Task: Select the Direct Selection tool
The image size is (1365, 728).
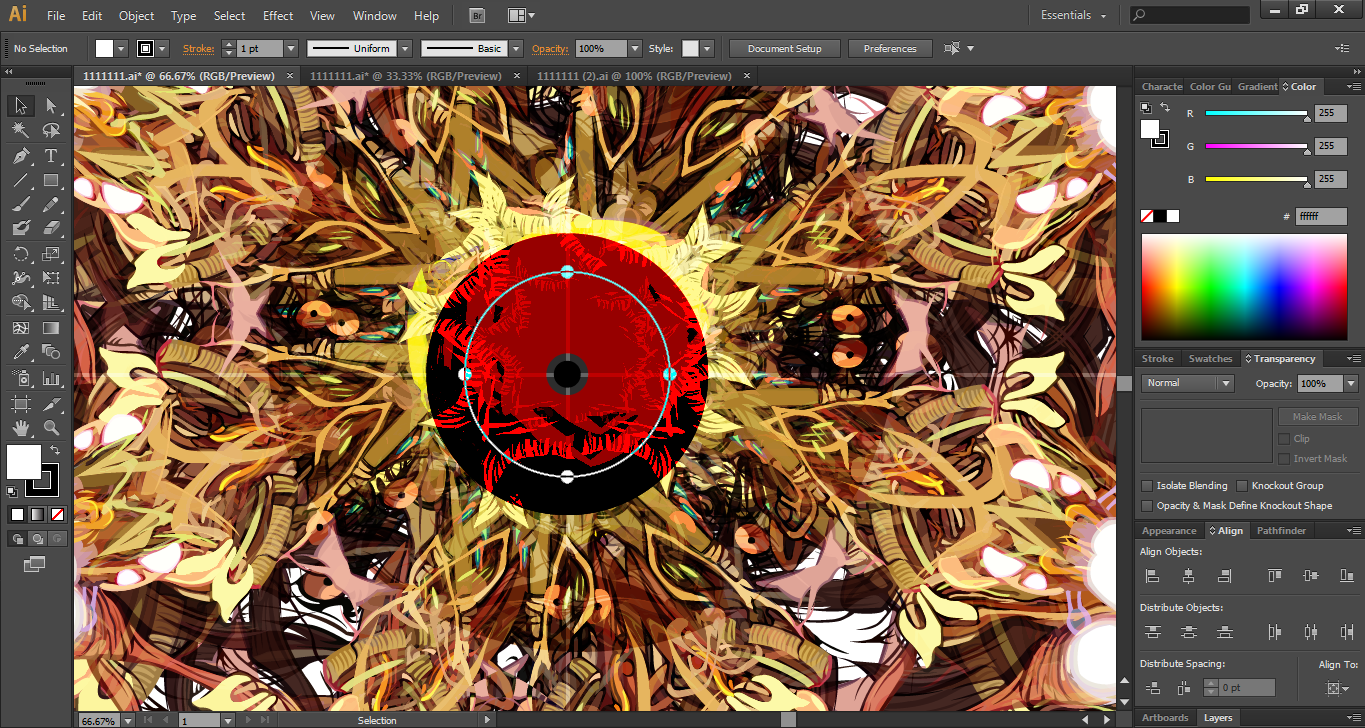Action: (51, 106)
